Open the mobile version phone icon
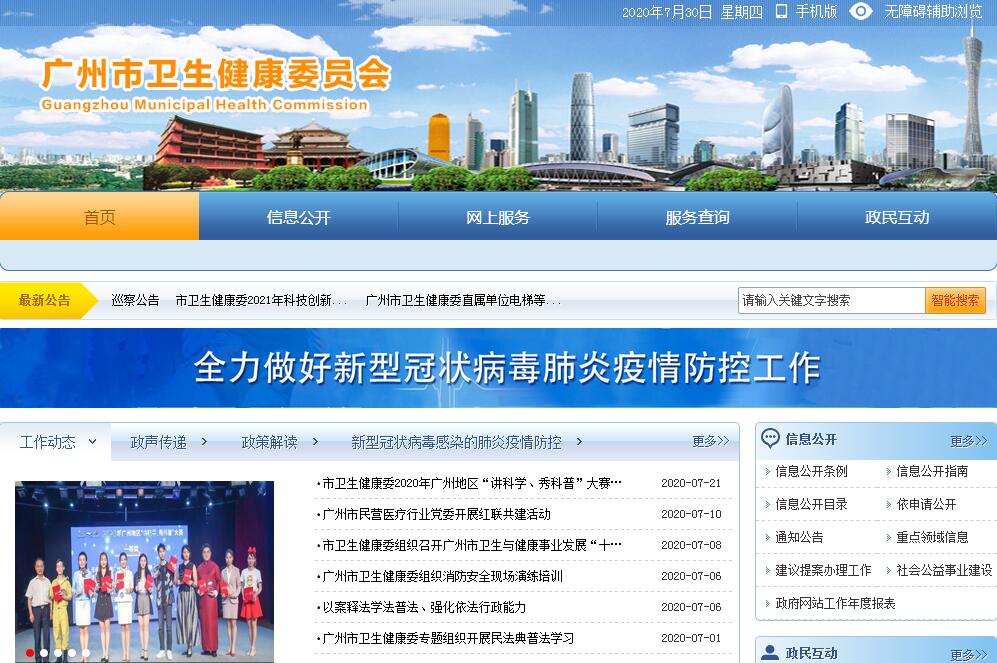Screen dimensions: 997x663 (x=781, y=11)
